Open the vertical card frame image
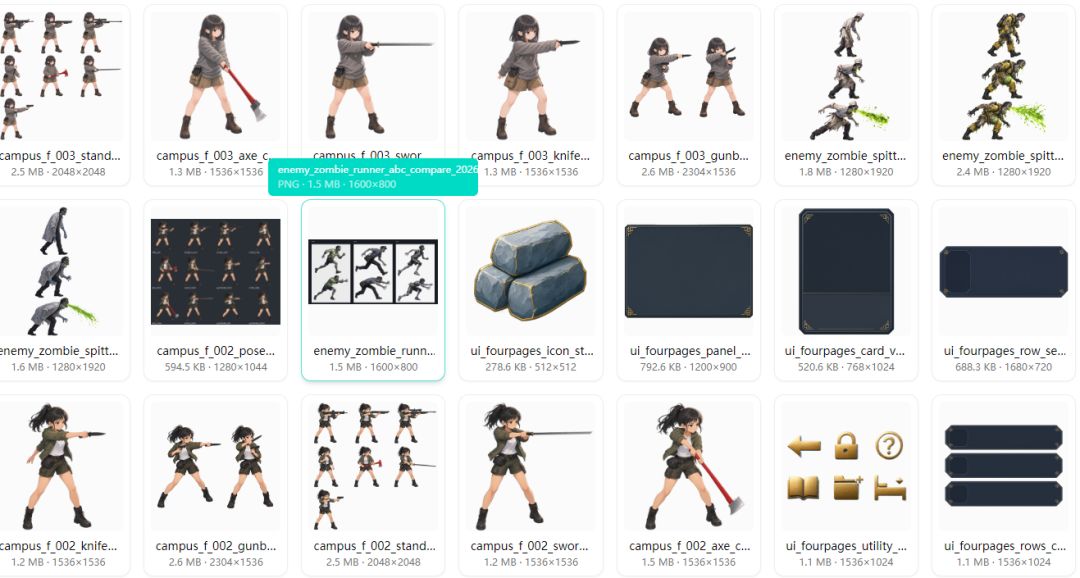 click(846, 271)
